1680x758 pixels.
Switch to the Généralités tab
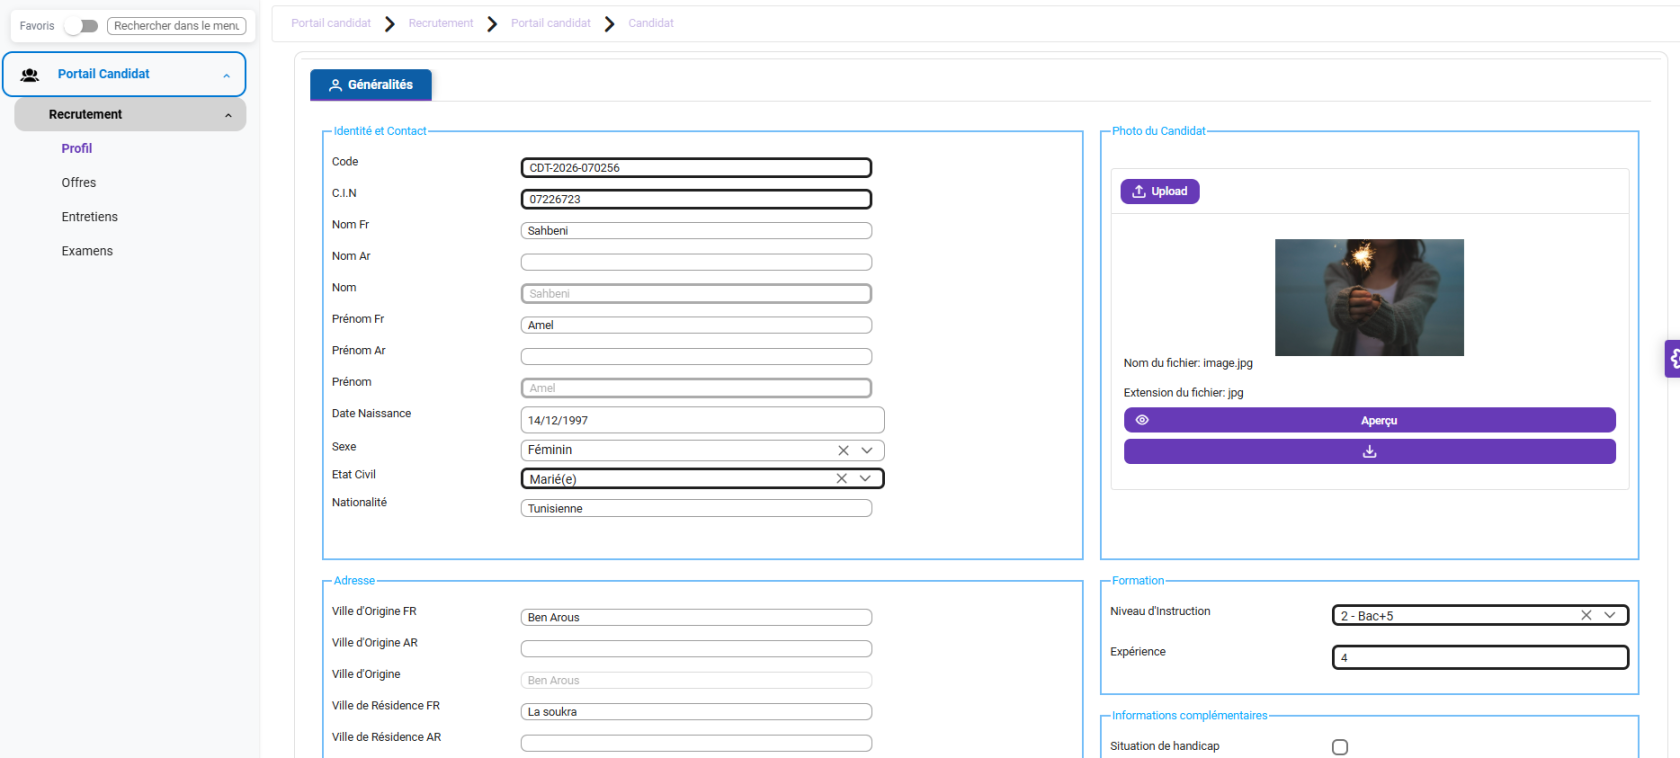(x=371, y=85)
